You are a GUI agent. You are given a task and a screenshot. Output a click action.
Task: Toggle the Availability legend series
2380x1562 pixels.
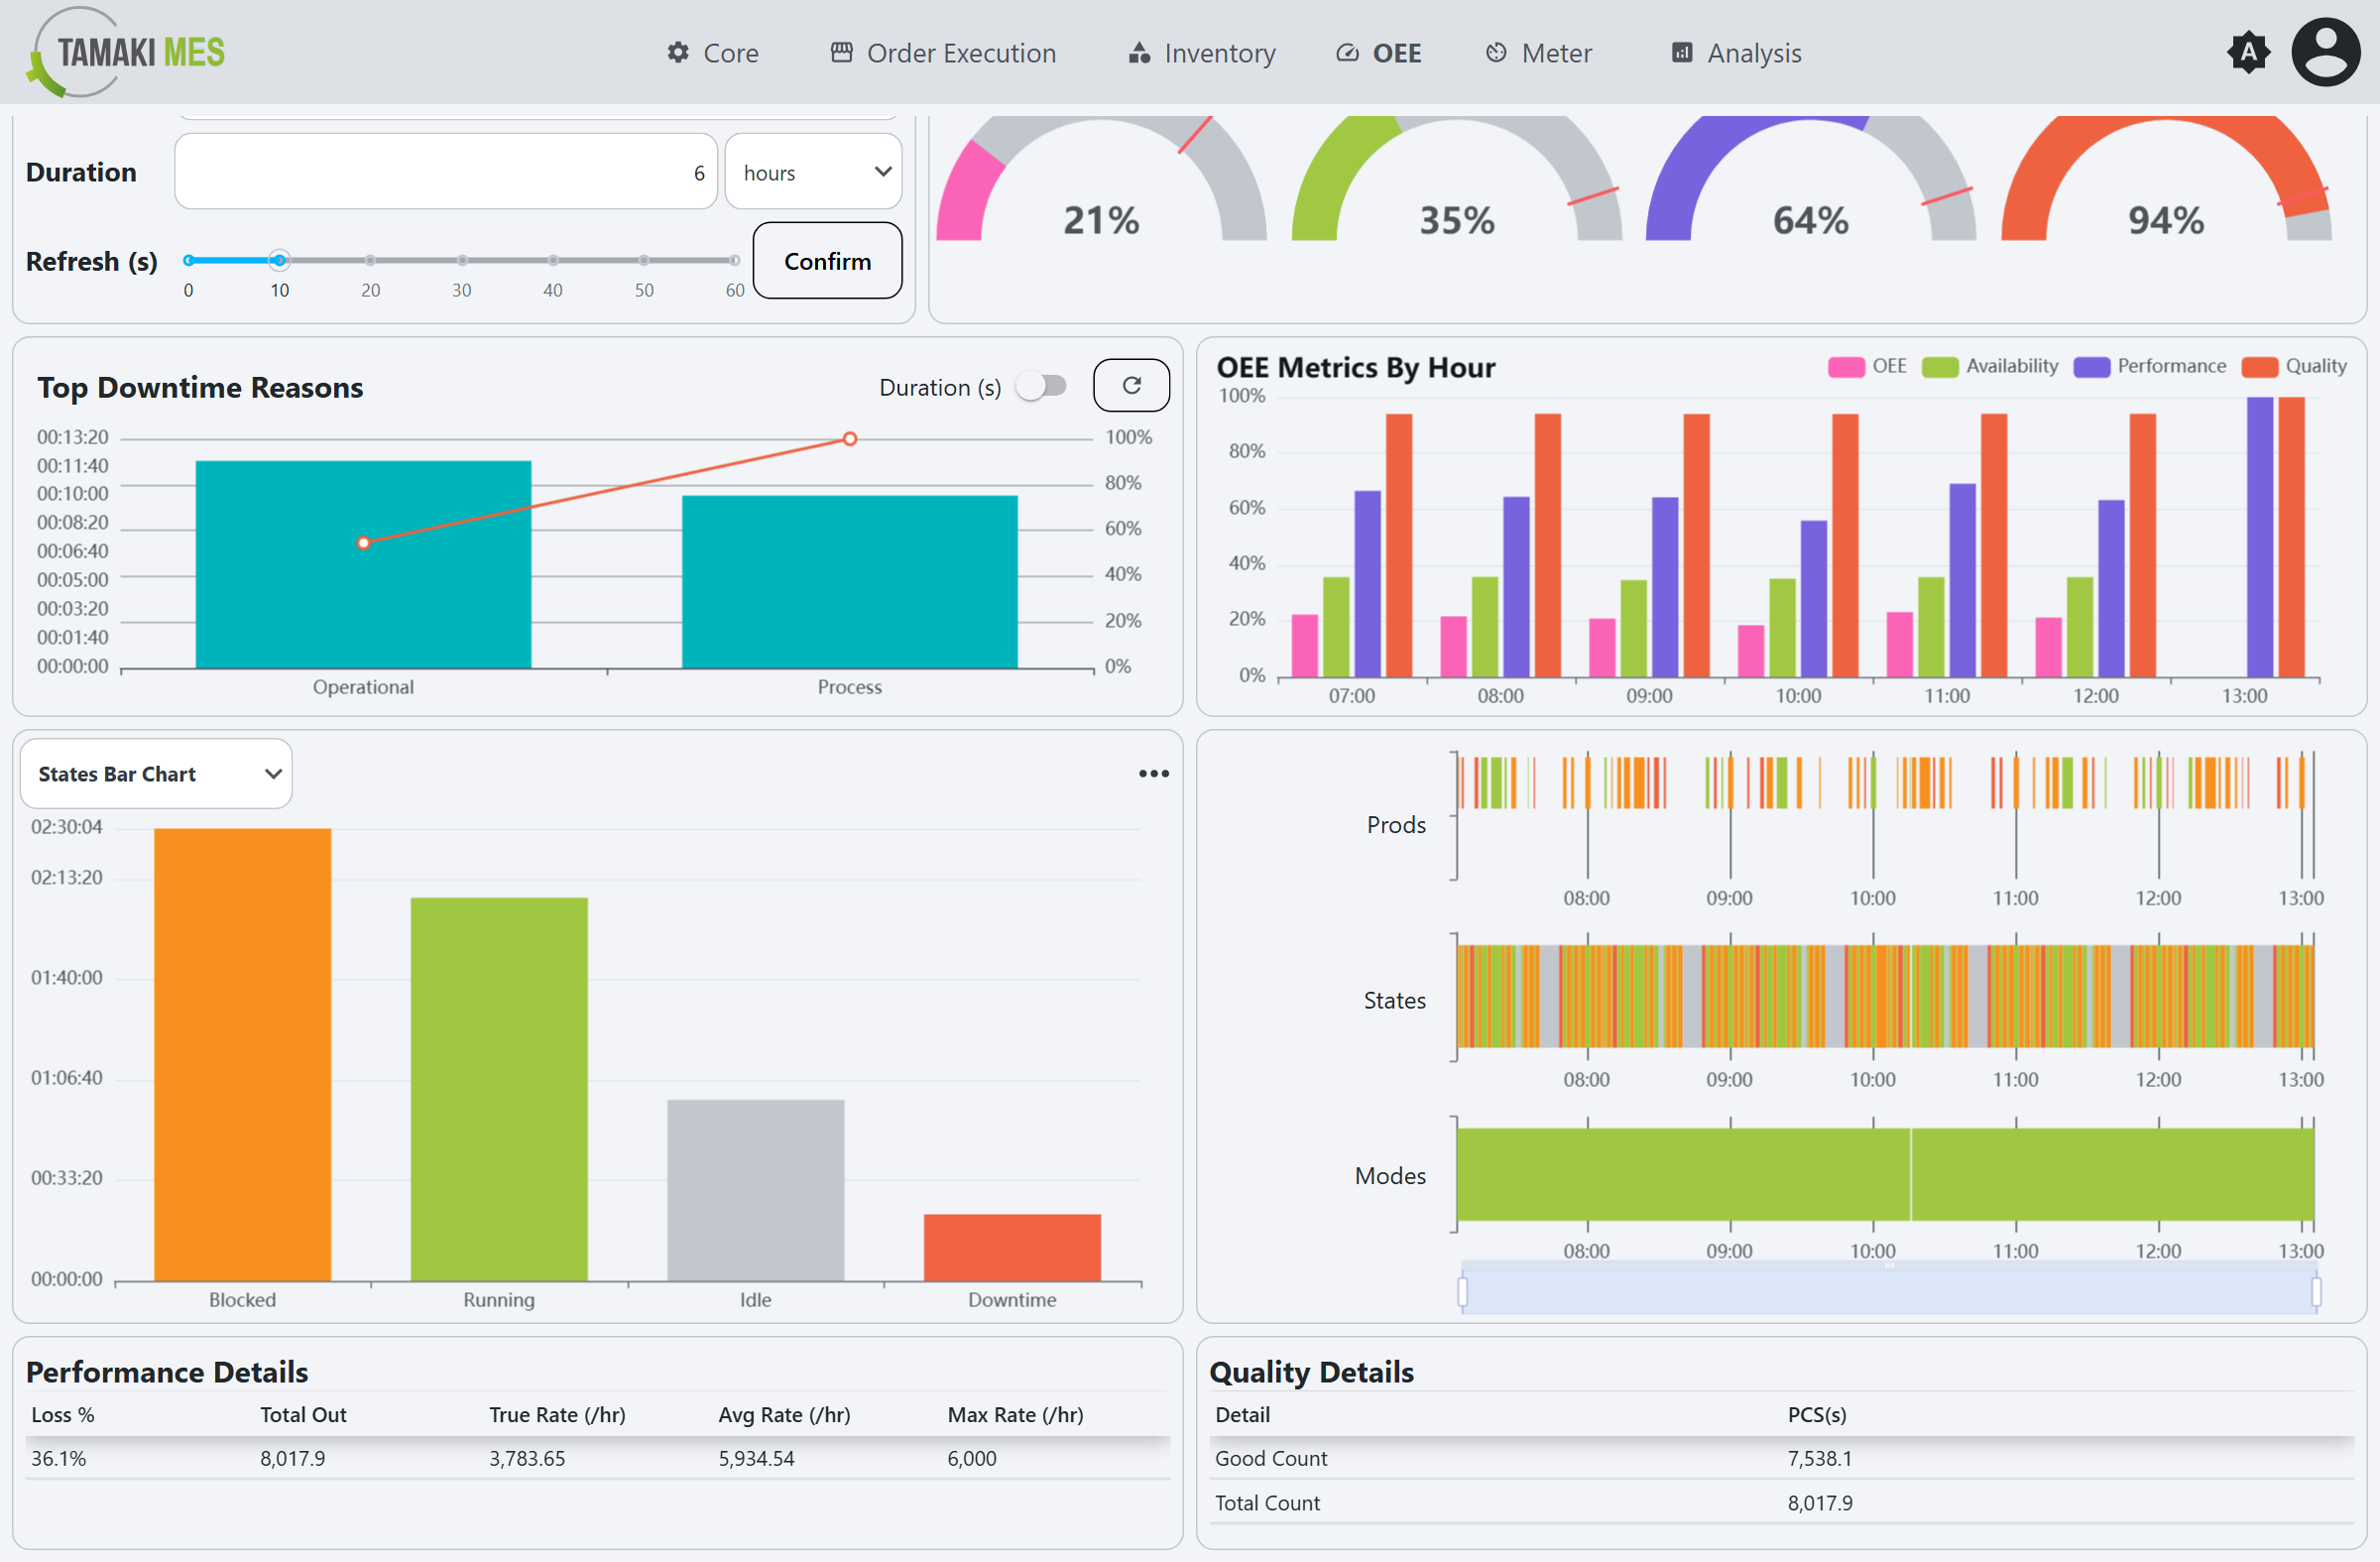[x=1990, y=366]
